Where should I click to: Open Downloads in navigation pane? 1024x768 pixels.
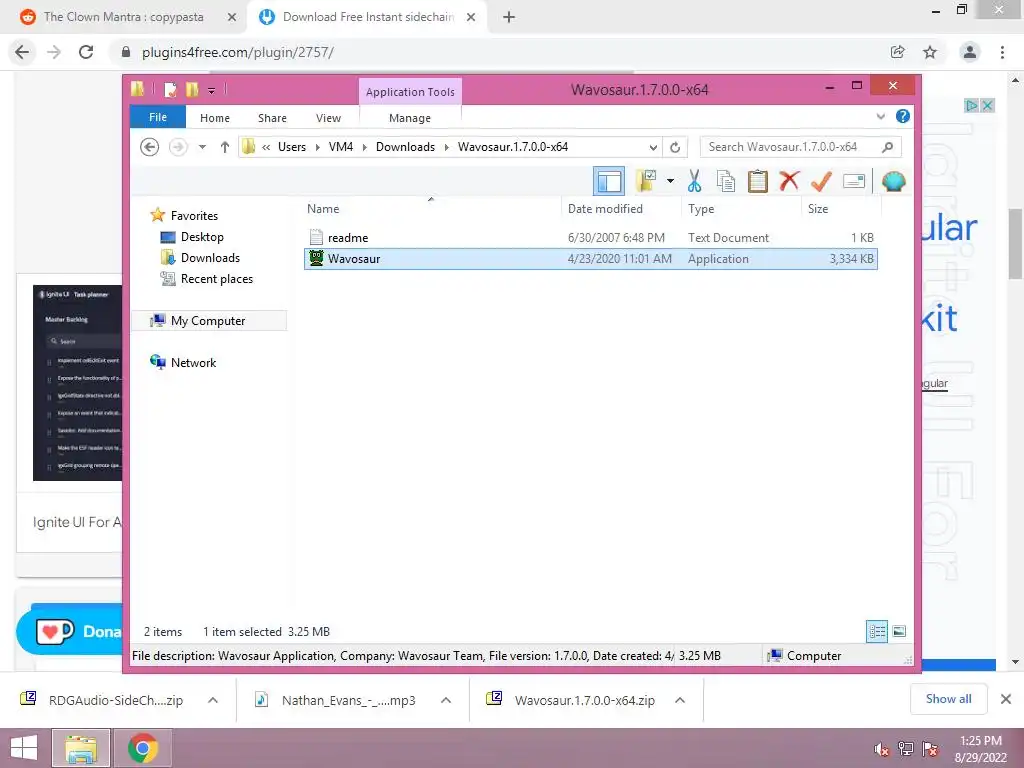(210, 258)
